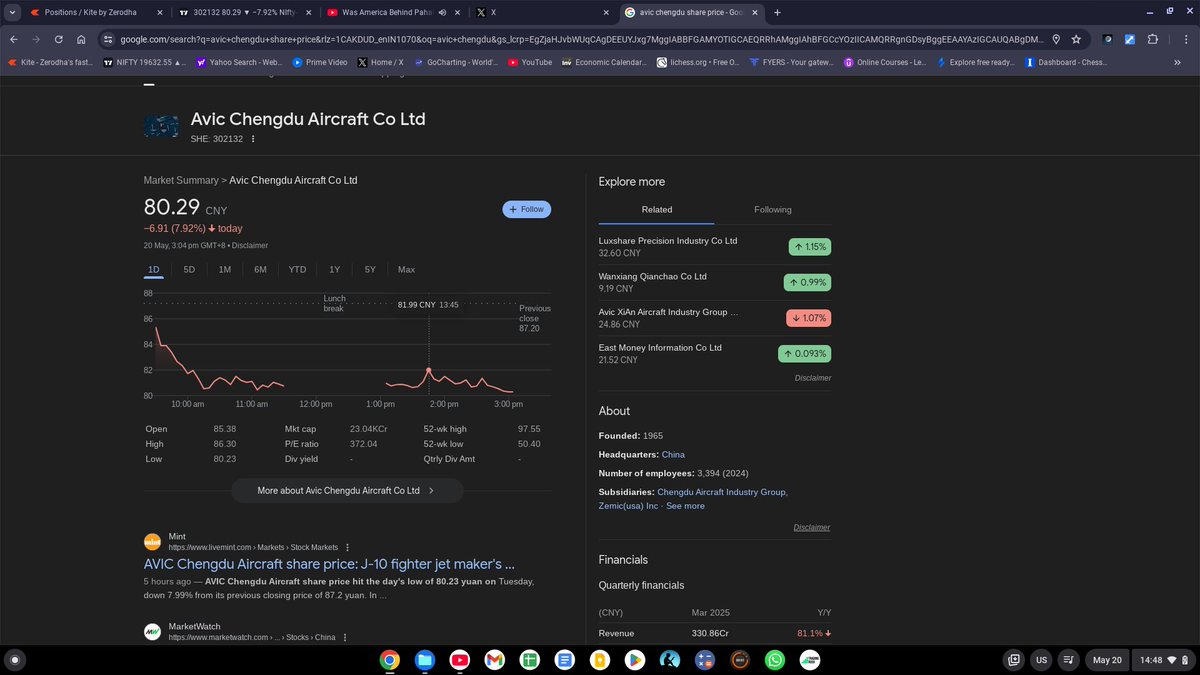Open Chrome three-dot menu

1187,39
